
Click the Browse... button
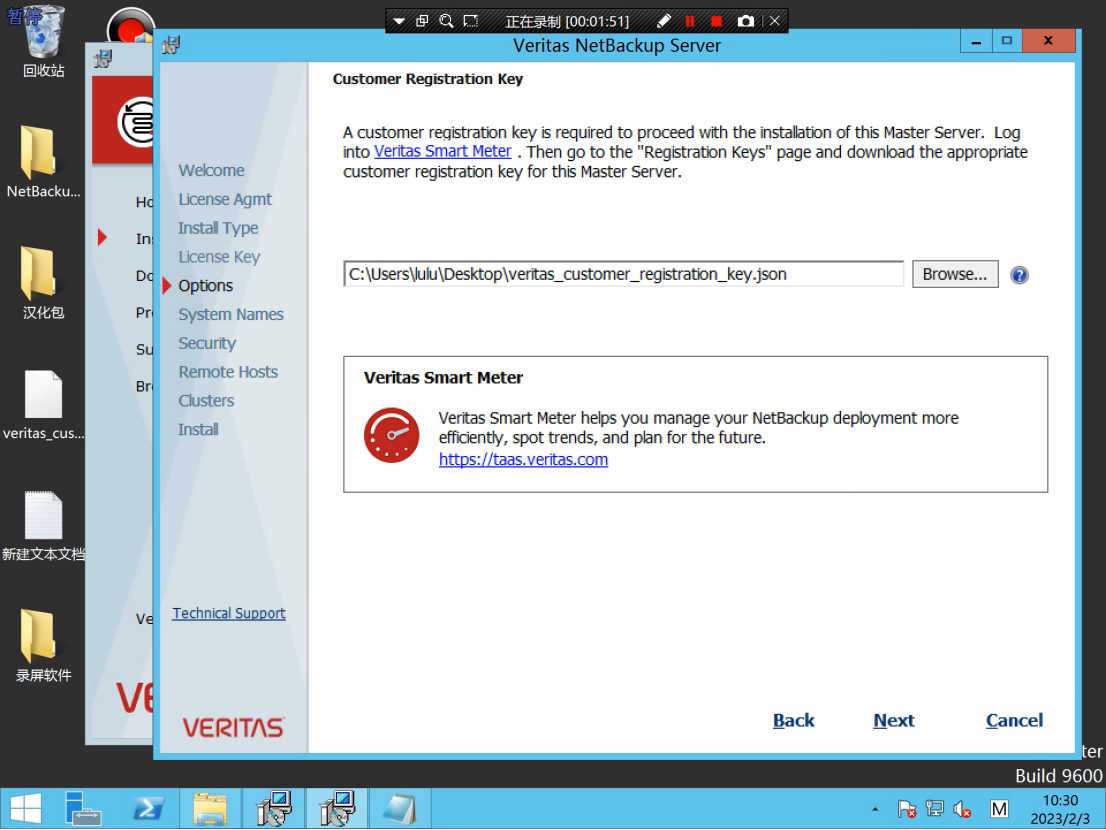pos(954,274)
